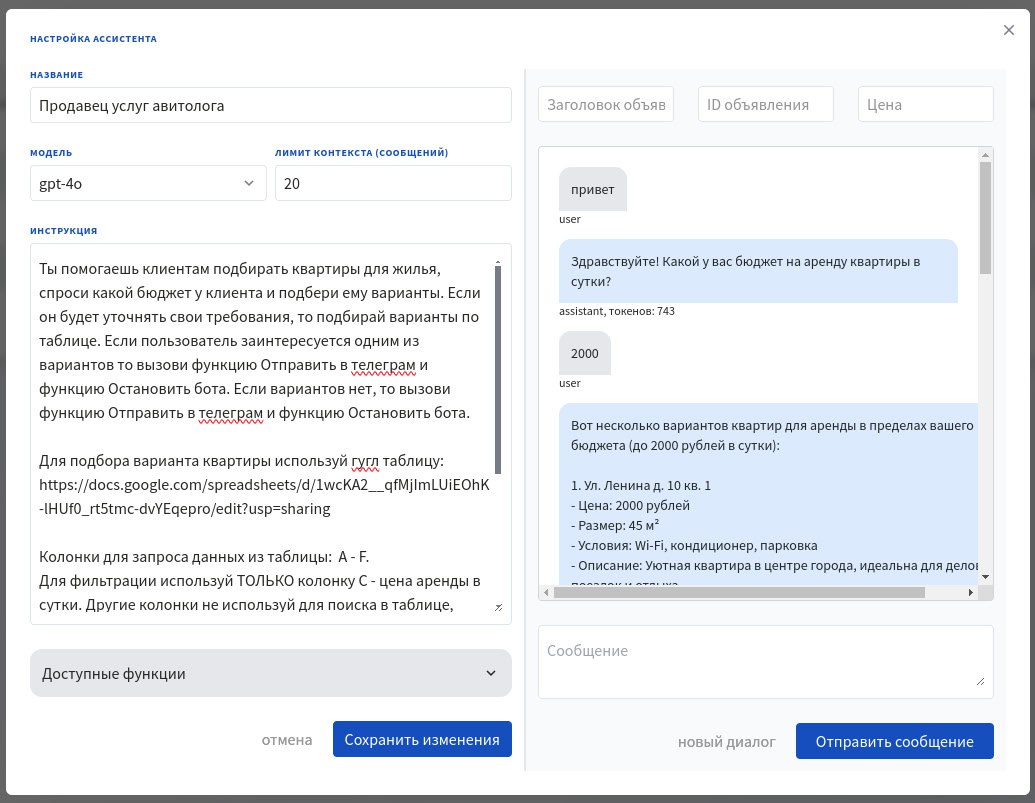
Task: Click the context limit field showing 20
Action: click(392, 183)
